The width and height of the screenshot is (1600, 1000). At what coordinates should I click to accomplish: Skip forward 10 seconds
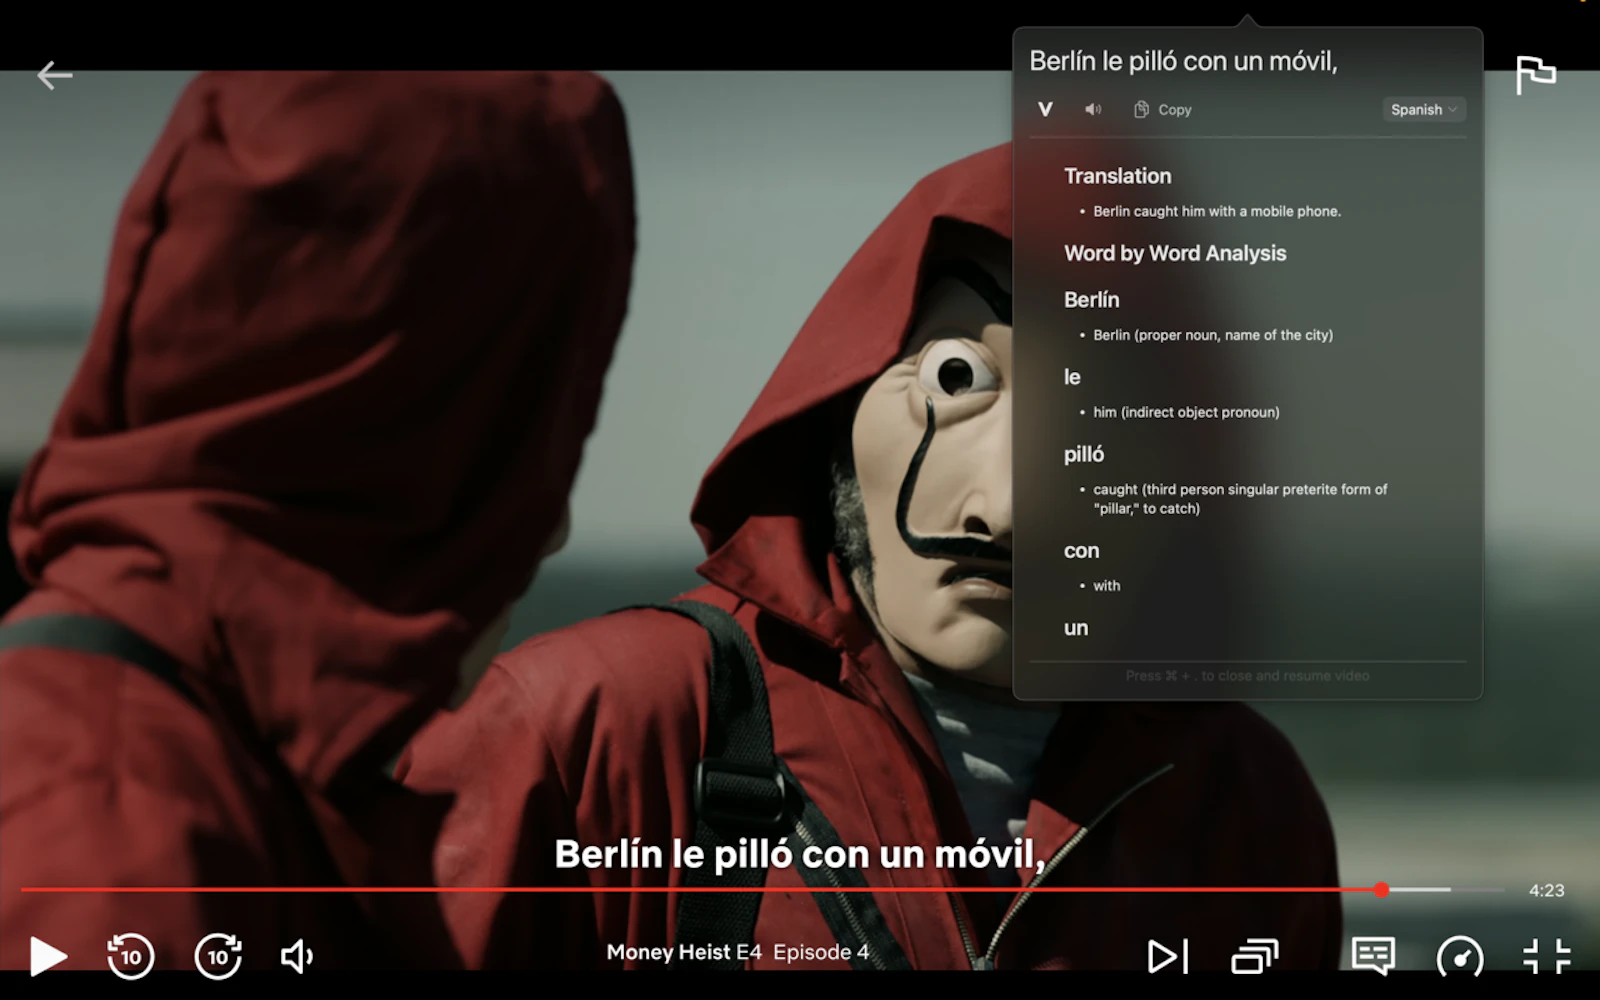(x=218, y=956)
